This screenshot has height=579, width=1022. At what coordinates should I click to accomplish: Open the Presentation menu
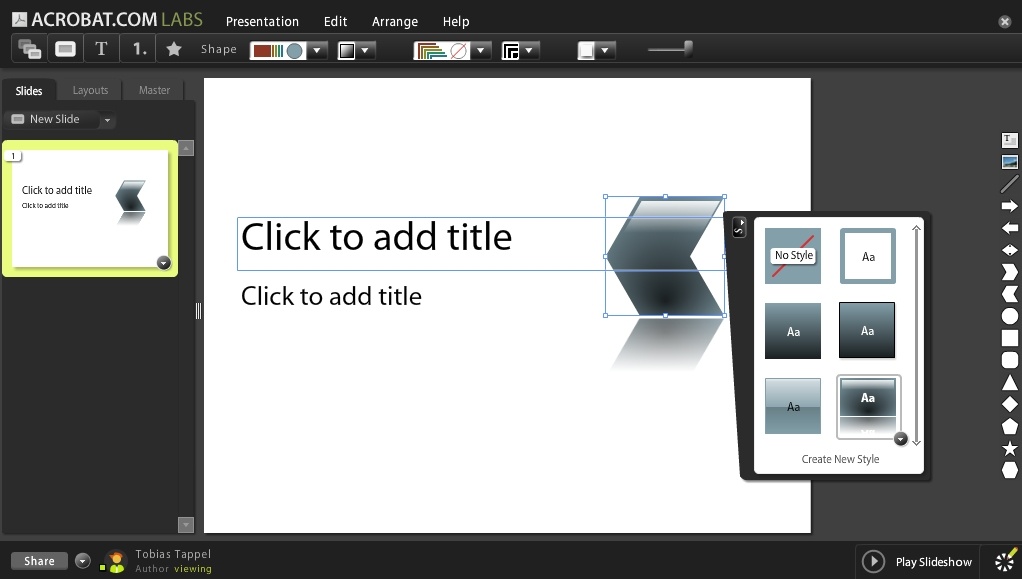click(262, 22)
